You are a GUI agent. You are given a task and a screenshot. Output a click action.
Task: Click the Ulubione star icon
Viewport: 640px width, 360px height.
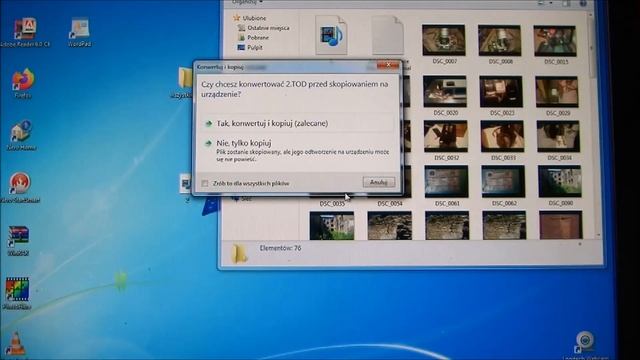(x=236, y=18)
